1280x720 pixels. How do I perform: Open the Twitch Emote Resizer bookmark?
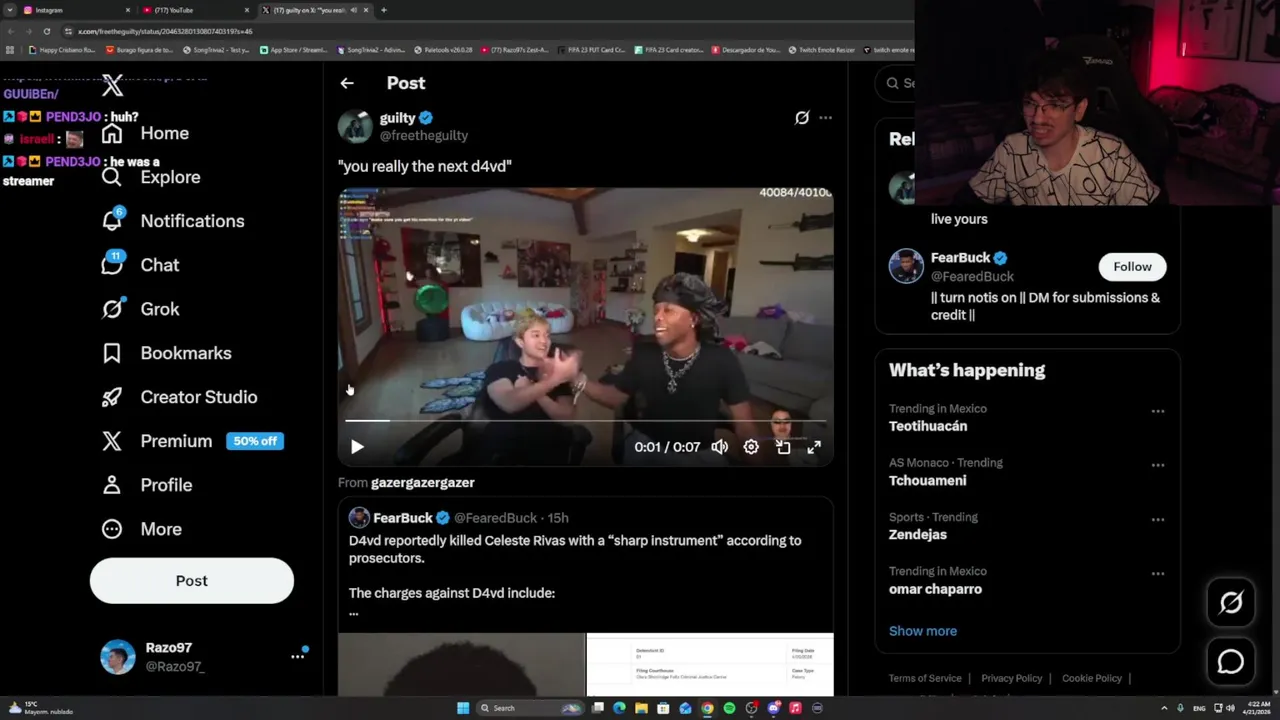821,50
